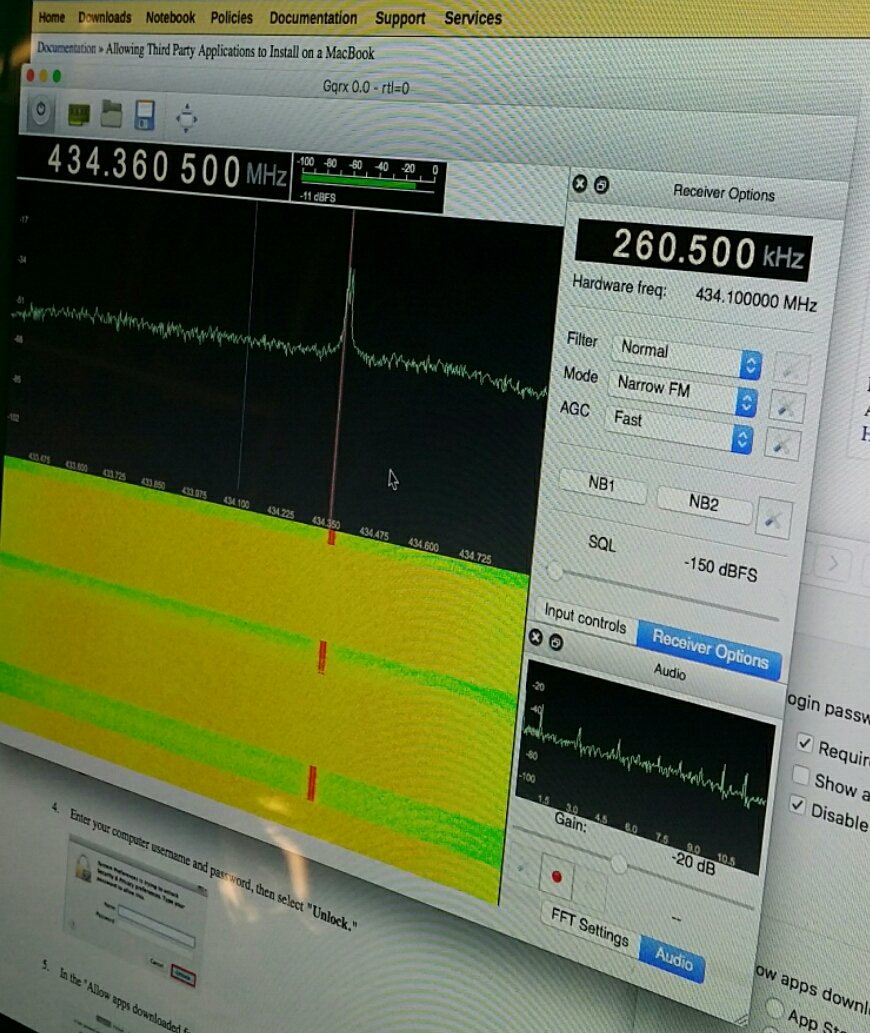Open the Filter dropdown showing Normal
The width and height of the screenshot is (870, 1033).
coord(686,355)
